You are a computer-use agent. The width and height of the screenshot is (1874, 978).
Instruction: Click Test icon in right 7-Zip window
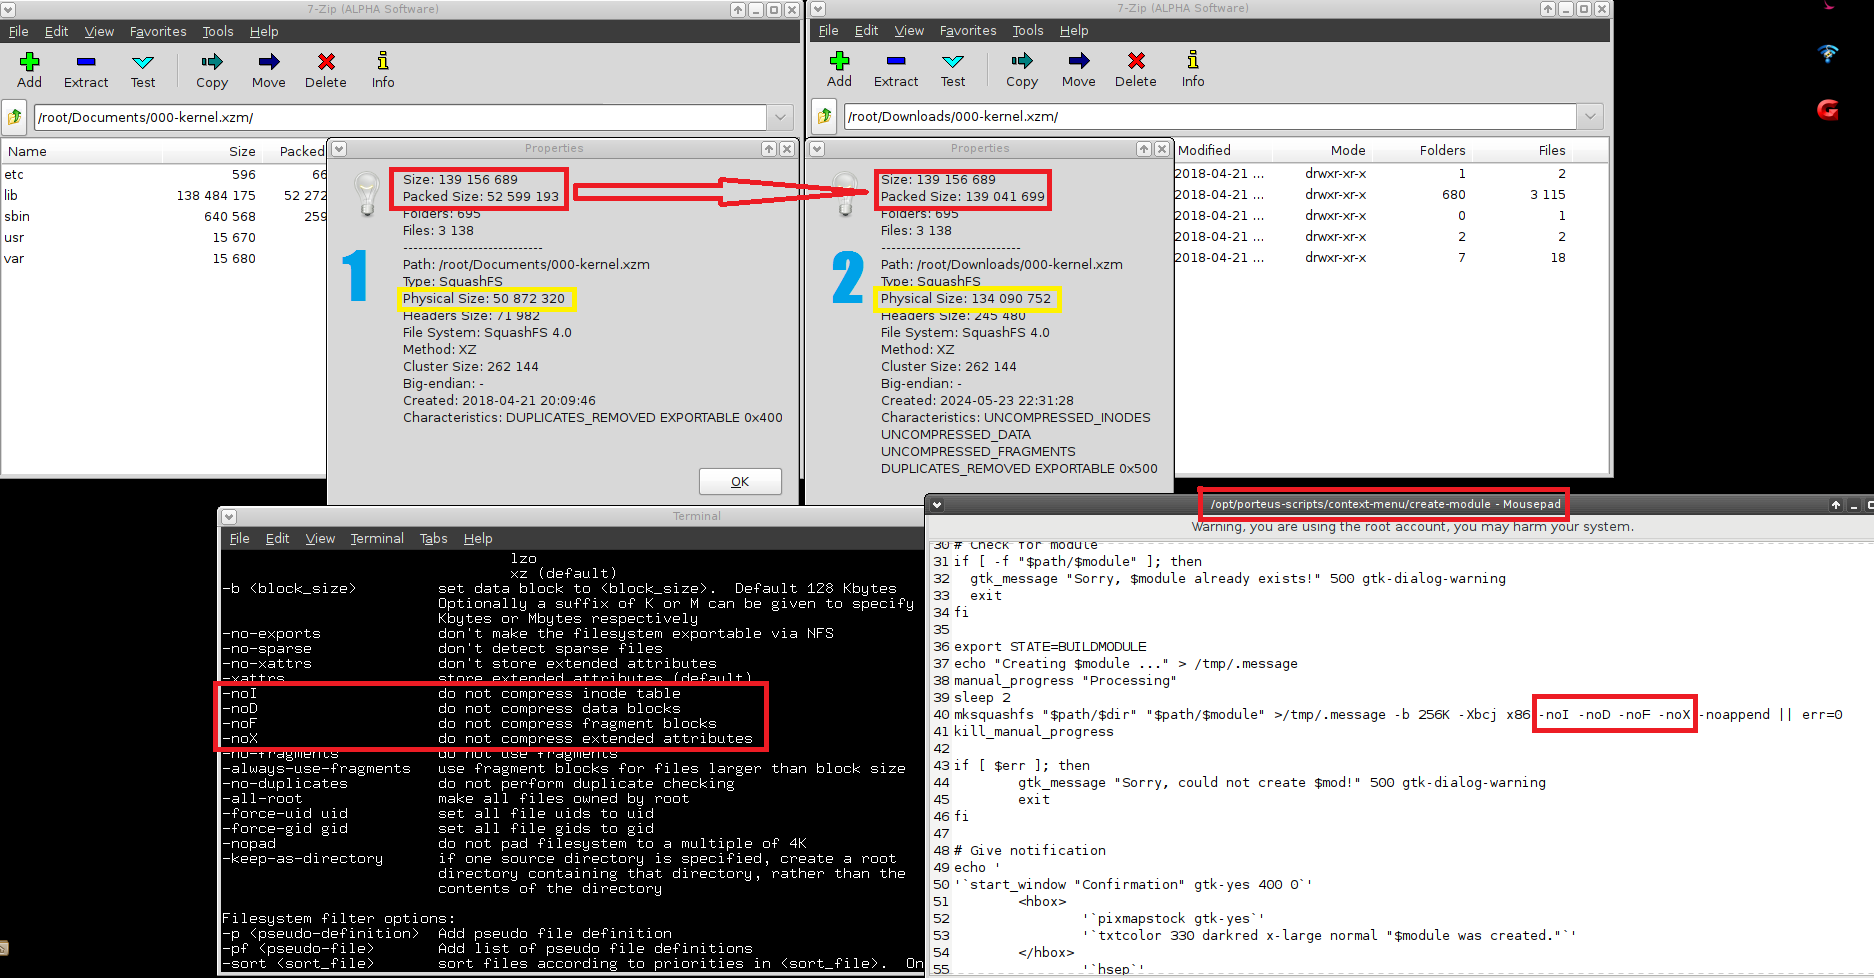click(953, 61)
